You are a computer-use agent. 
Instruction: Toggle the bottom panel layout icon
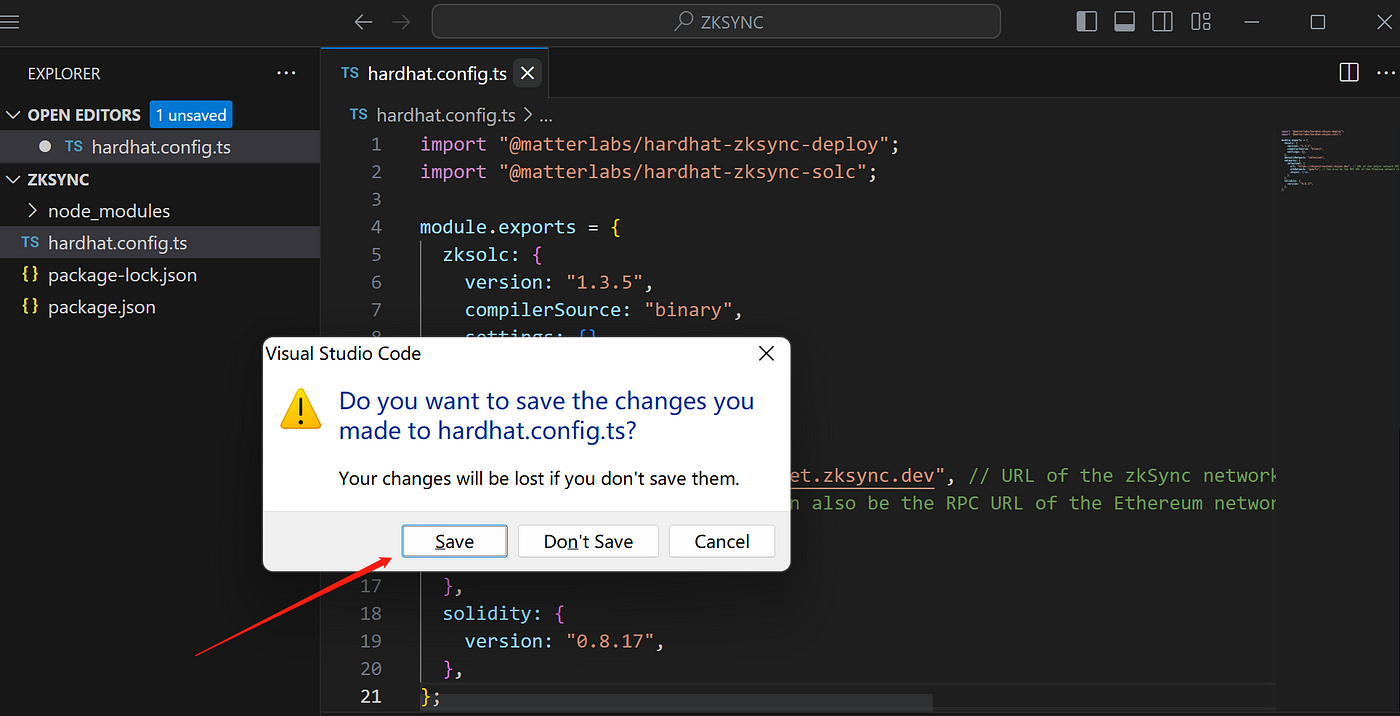point(1124,21)
